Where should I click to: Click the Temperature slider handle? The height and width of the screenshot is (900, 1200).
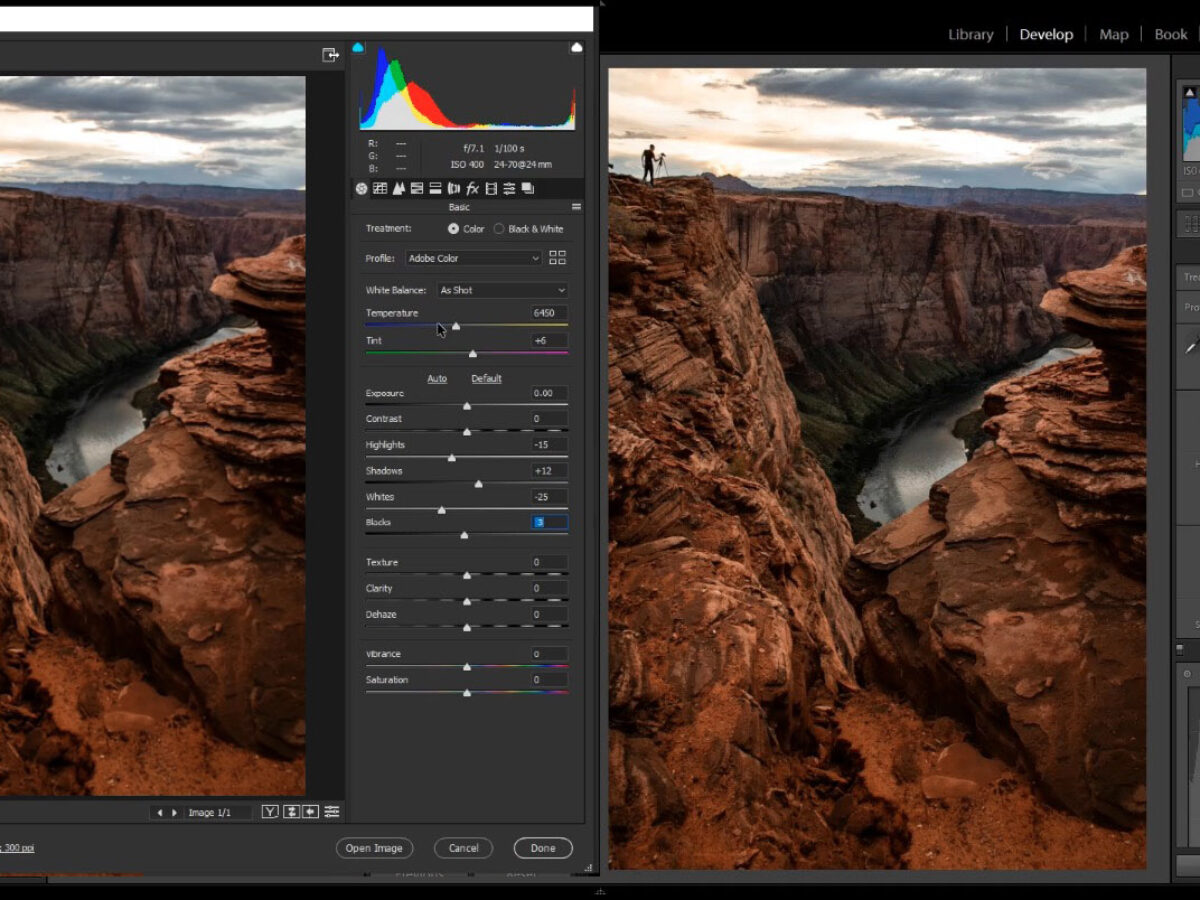tap(456, 327)
